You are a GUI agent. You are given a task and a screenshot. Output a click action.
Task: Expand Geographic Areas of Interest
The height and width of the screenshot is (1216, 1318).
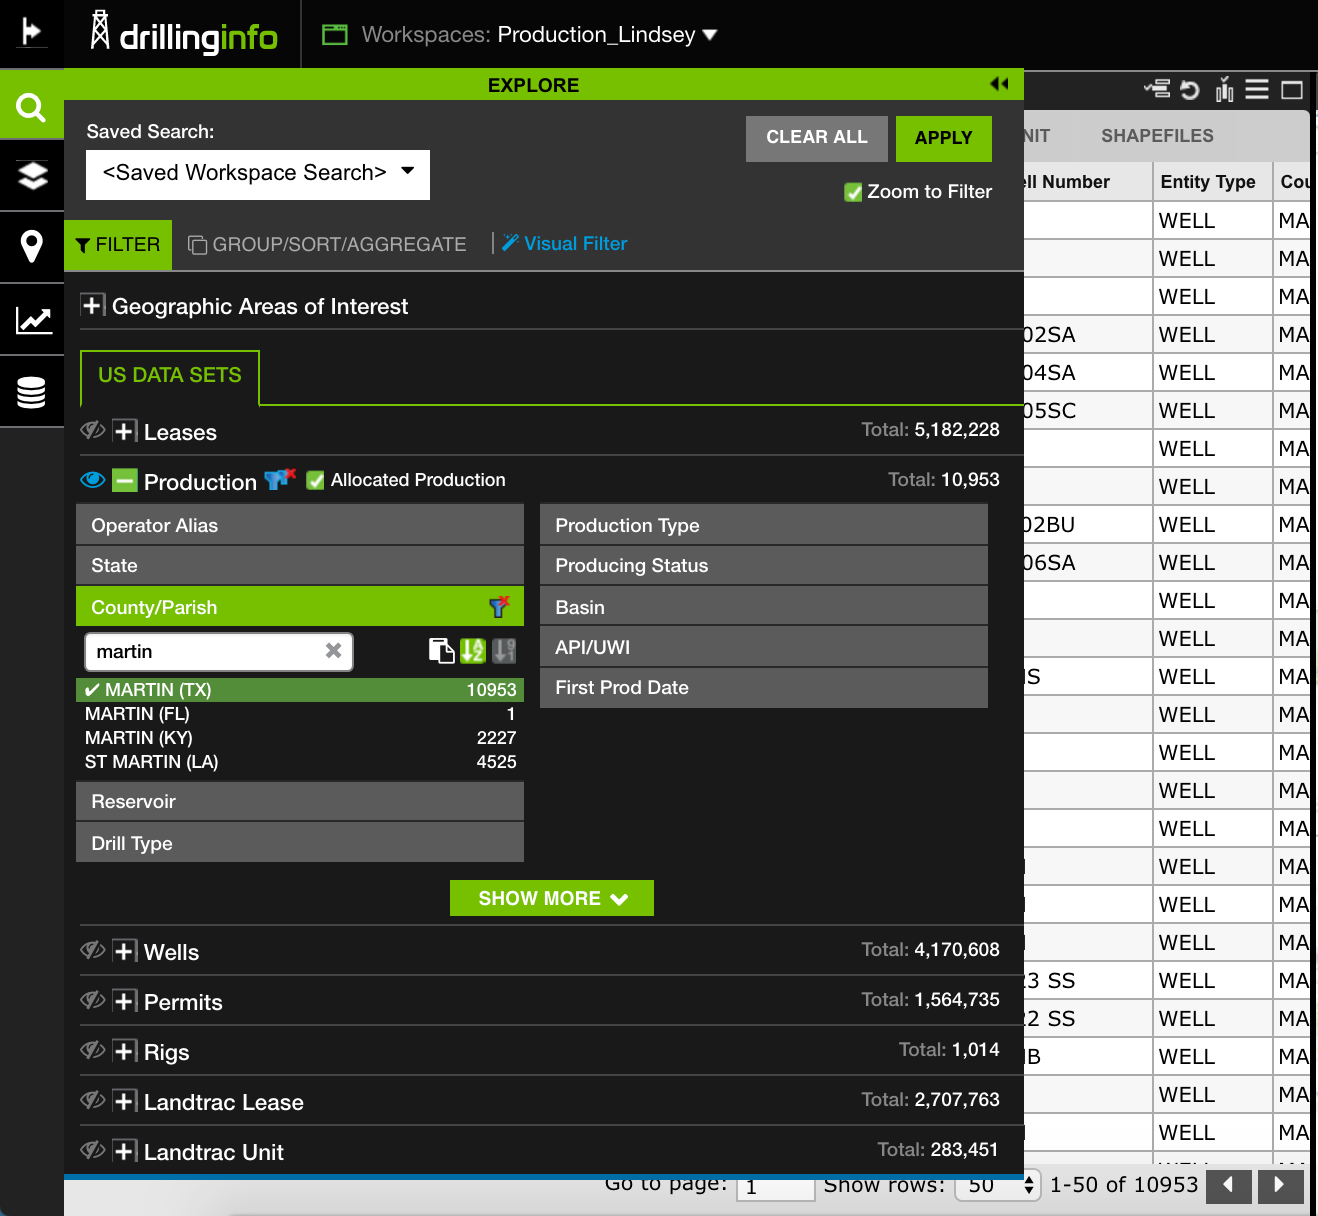(93, 305)
